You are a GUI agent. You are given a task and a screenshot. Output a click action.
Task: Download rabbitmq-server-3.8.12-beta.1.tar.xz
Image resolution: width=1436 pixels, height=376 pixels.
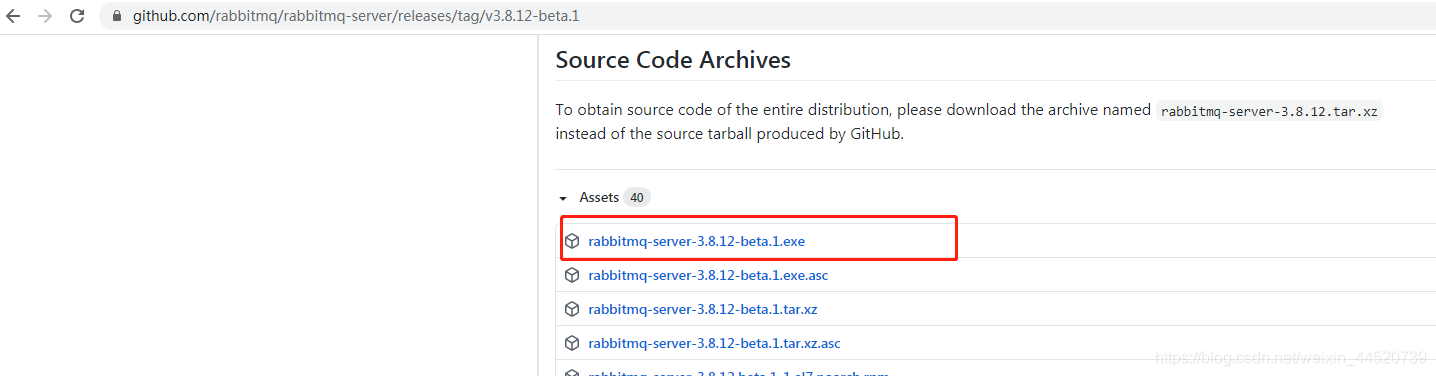[x=703, y=309]
